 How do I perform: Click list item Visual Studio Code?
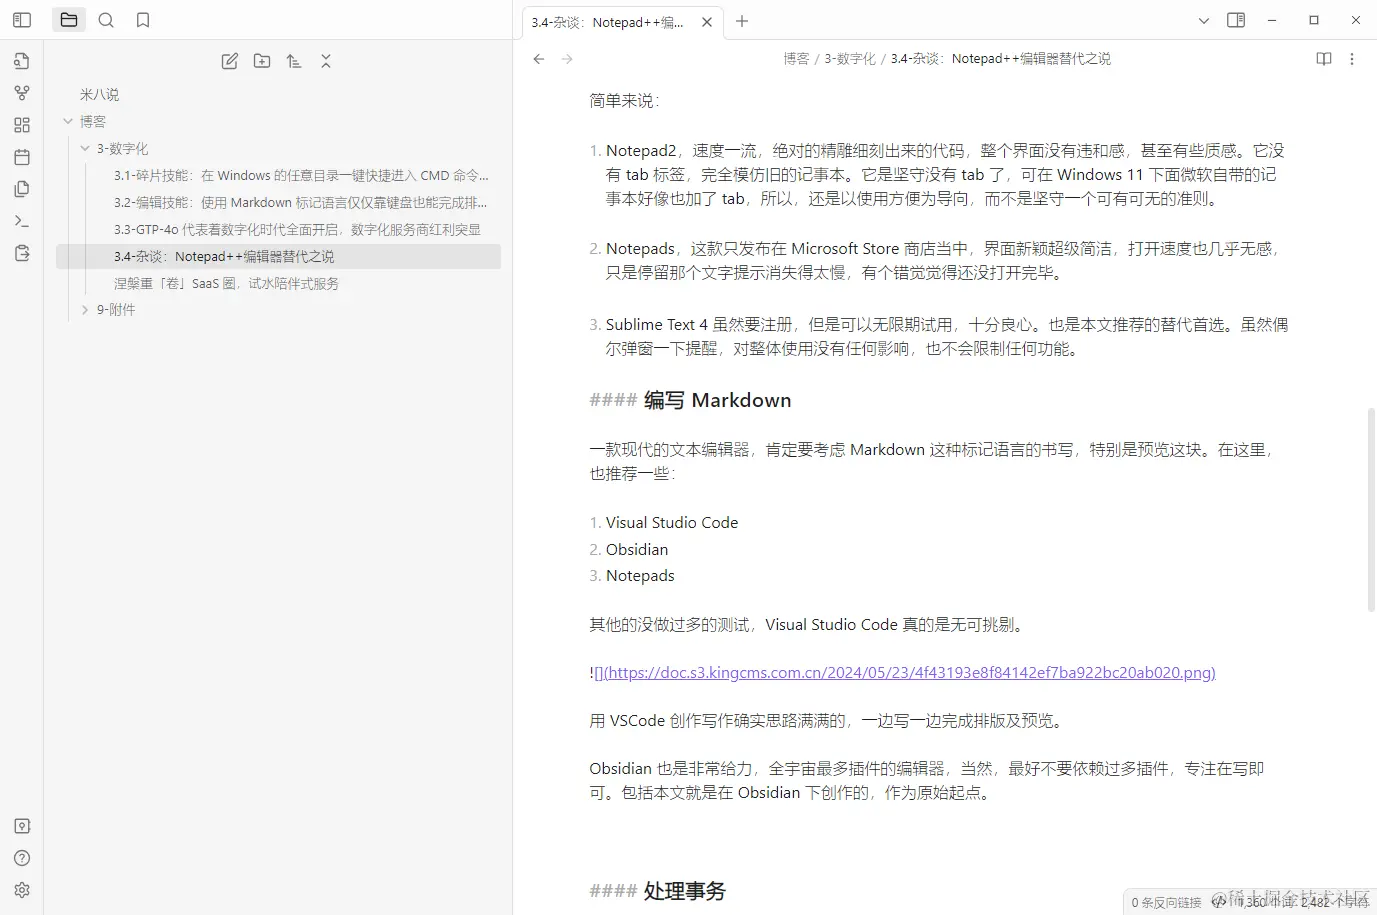(672, 523)
